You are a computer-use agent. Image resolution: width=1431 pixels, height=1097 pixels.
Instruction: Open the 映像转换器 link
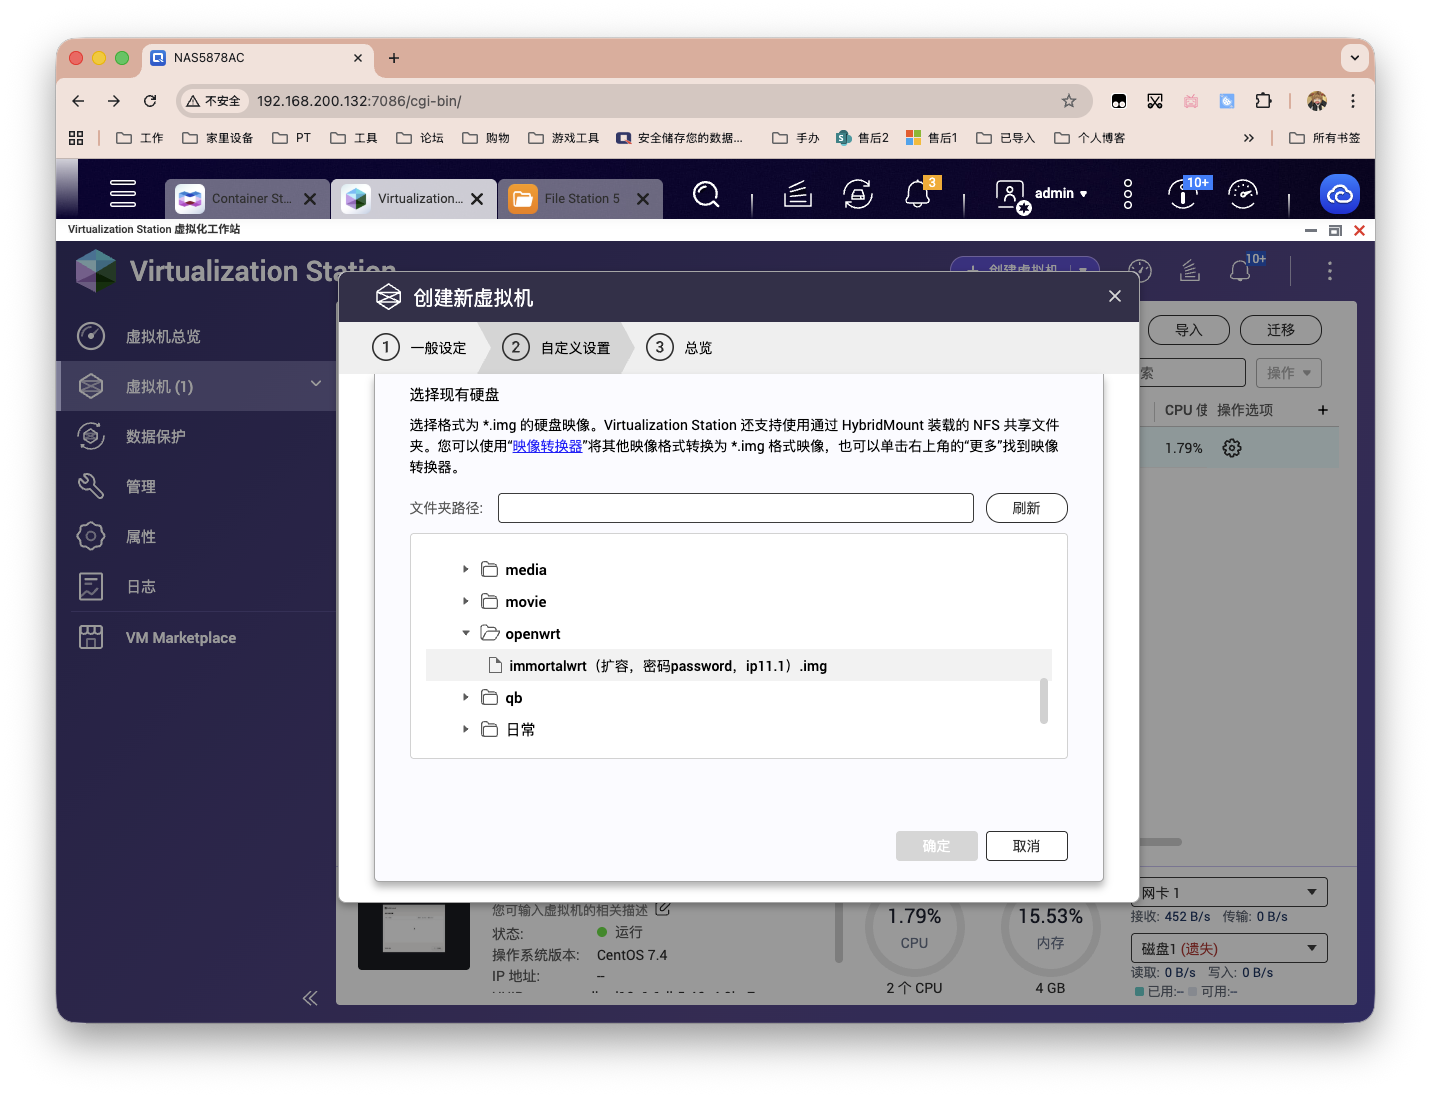pyautogui.click(x=548, y=445)
